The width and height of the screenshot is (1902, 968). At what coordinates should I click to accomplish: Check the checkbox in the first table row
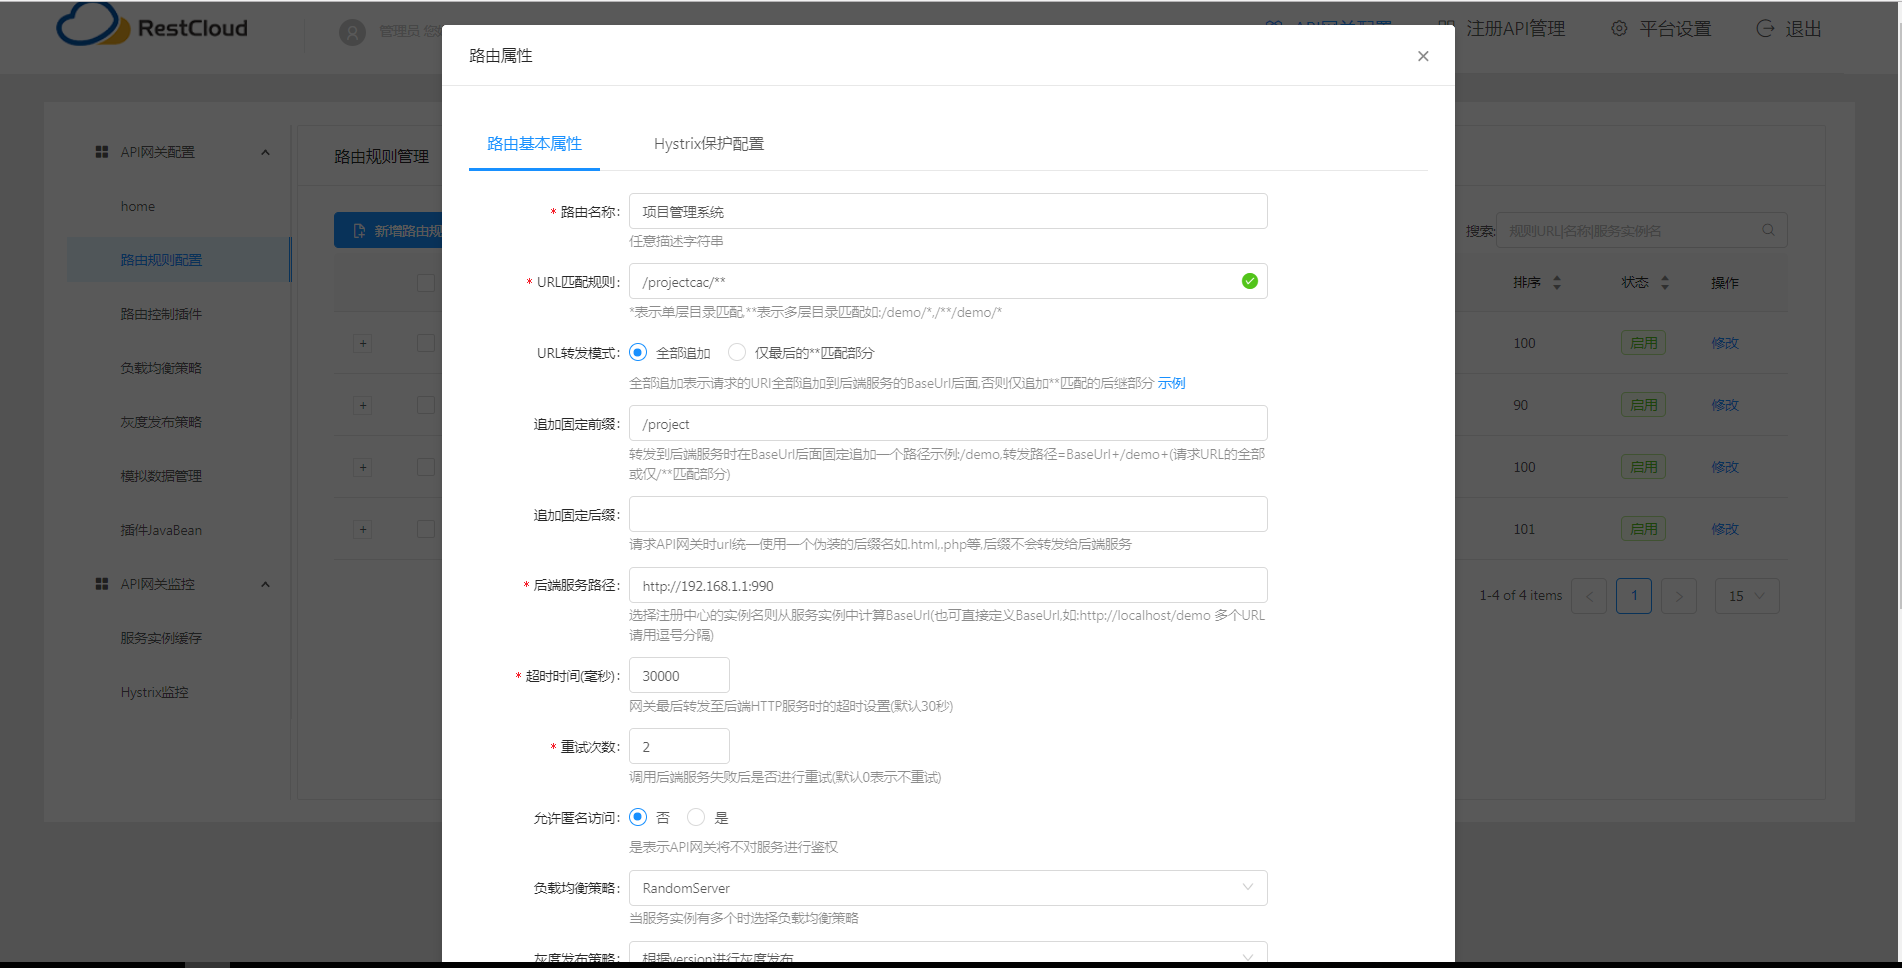tap(426, 343)
